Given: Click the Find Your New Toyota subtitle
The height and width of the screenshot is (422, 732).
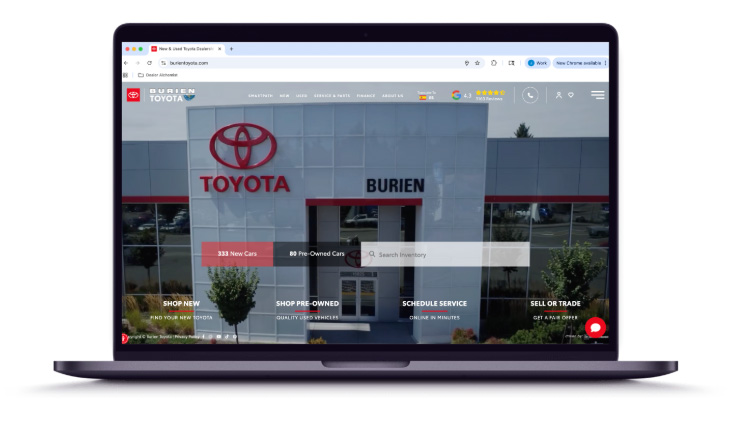Looking at the screenshot, I should pyautogui.click(x=181, y=317).
